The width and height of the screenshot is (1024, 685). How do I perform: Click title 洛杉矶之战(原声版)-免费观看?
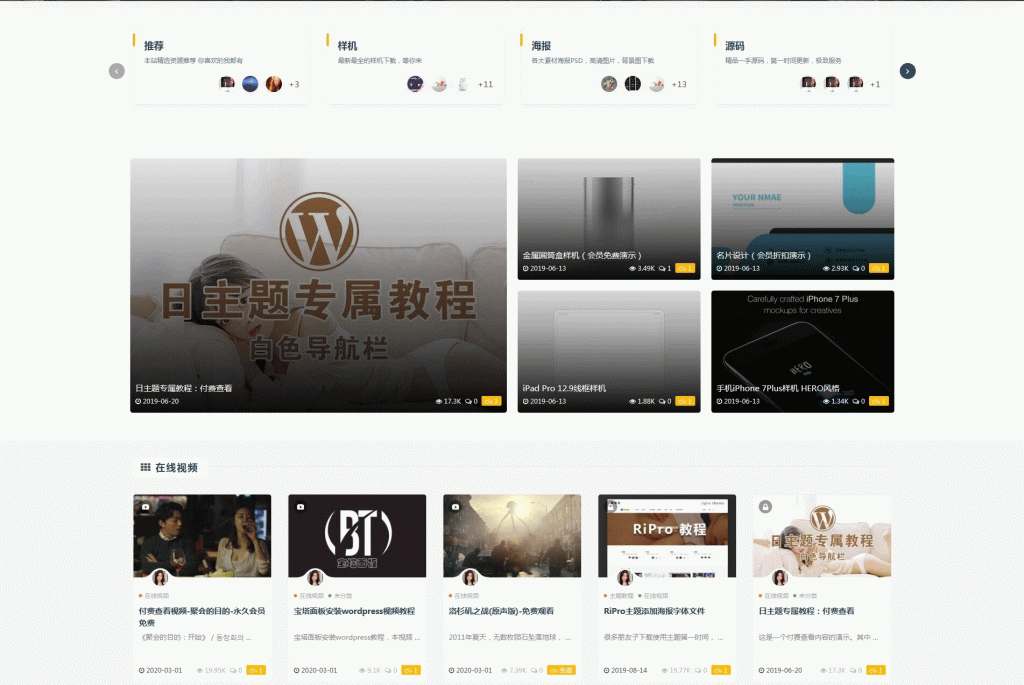(x=502, y=611)
